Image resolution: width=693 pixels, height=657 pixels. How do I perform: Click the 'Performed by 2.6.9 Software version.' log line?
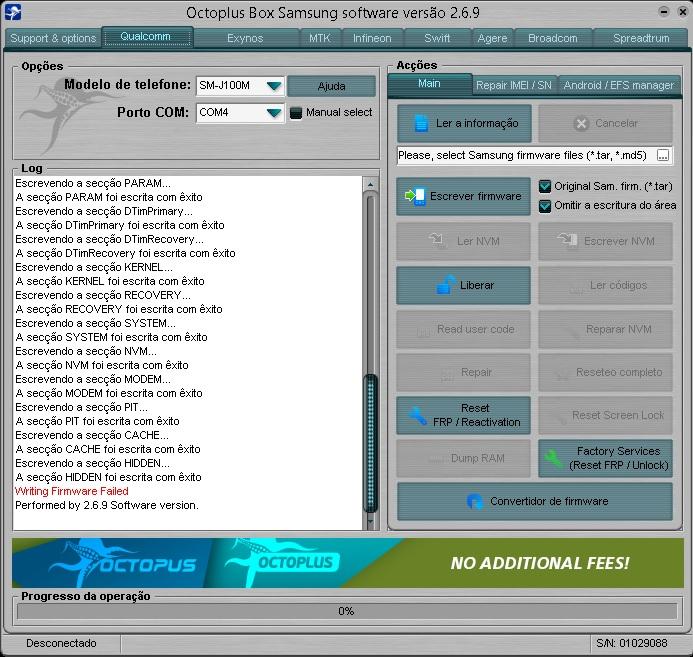coord(107,505)
